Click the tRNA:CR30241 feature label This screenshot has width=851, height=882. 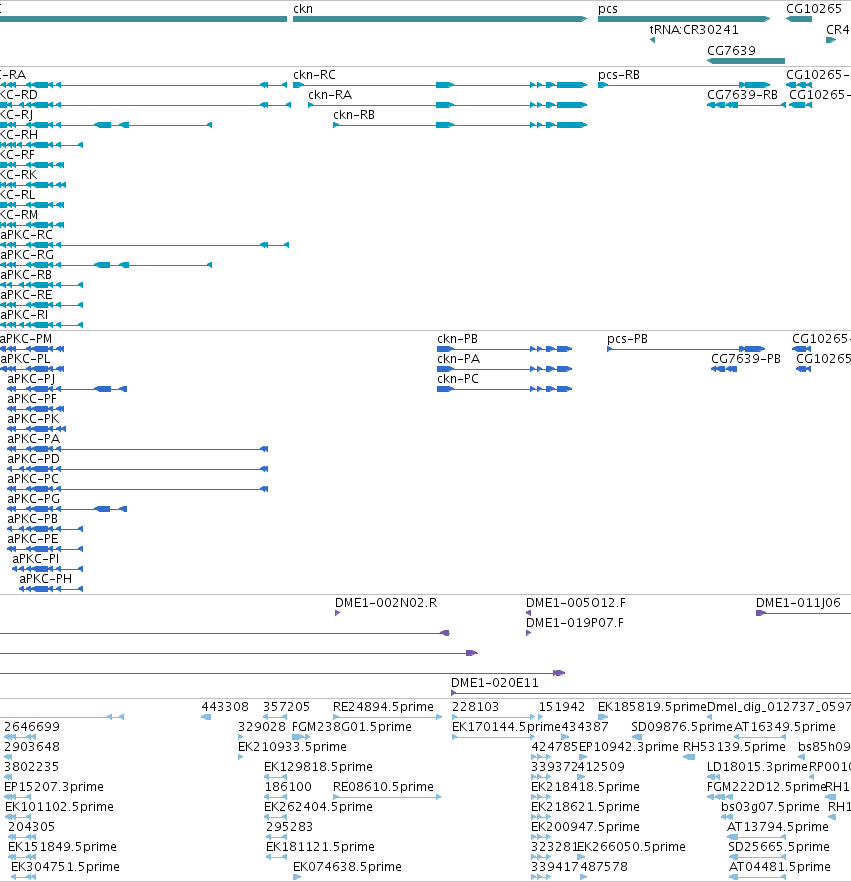[x=694, y=30]
